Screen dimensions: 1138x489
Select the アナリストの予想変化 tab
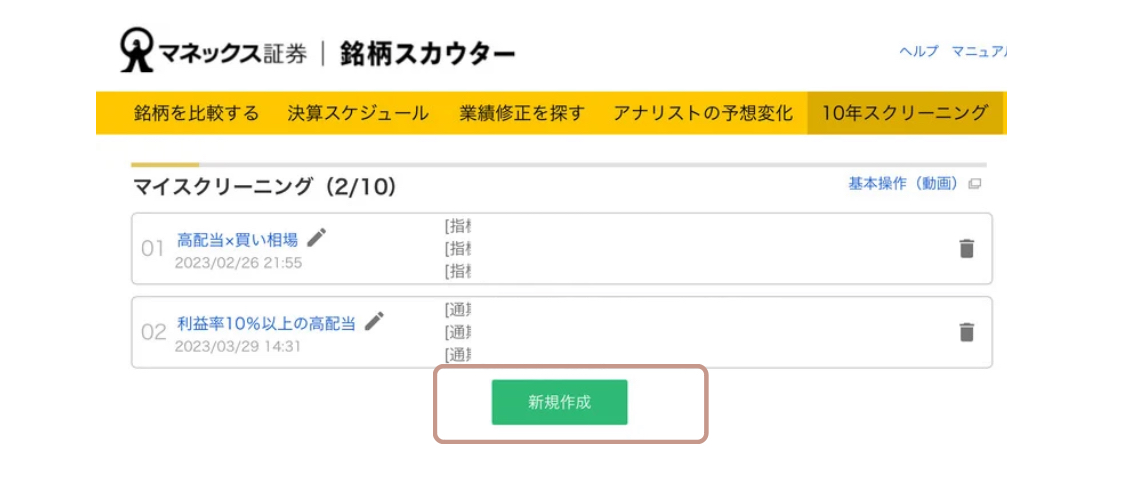click(x=703, y=113)
